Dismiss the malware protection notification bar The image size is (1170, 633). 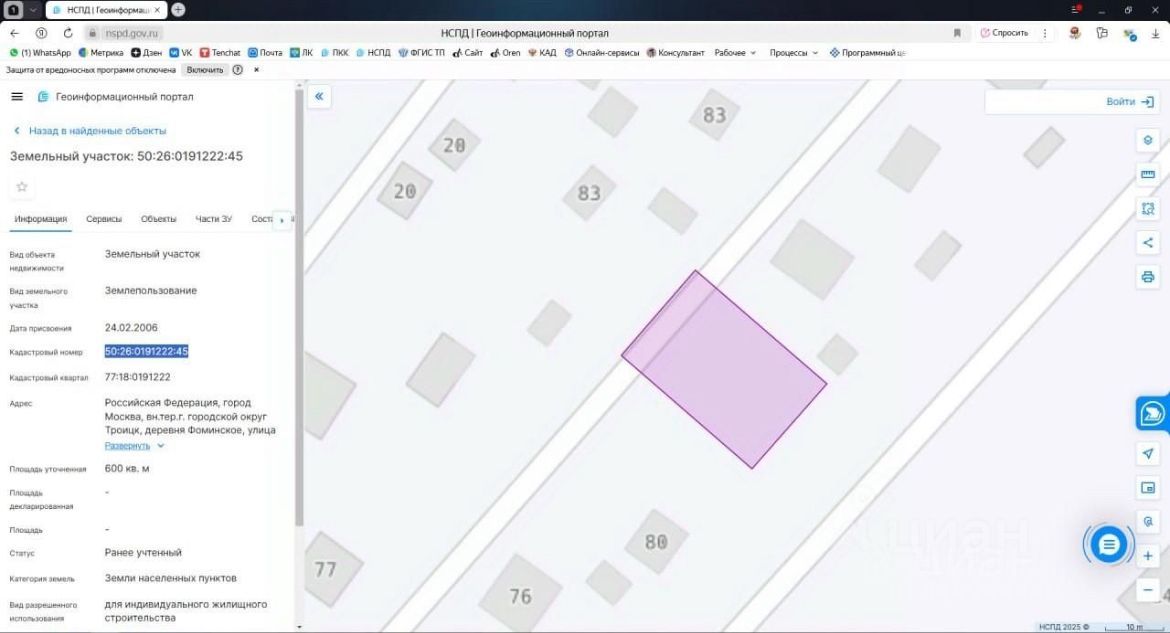tap(257, 69)
